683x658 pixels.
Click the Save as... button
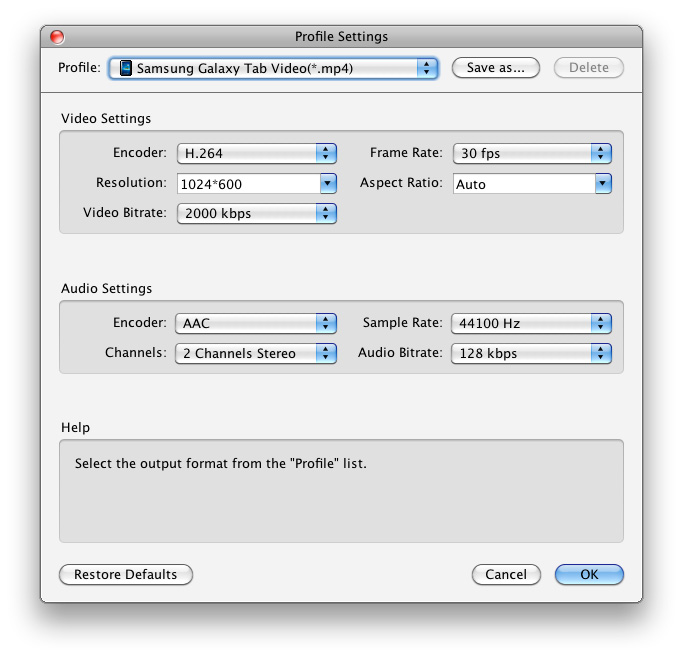(496, 67)
